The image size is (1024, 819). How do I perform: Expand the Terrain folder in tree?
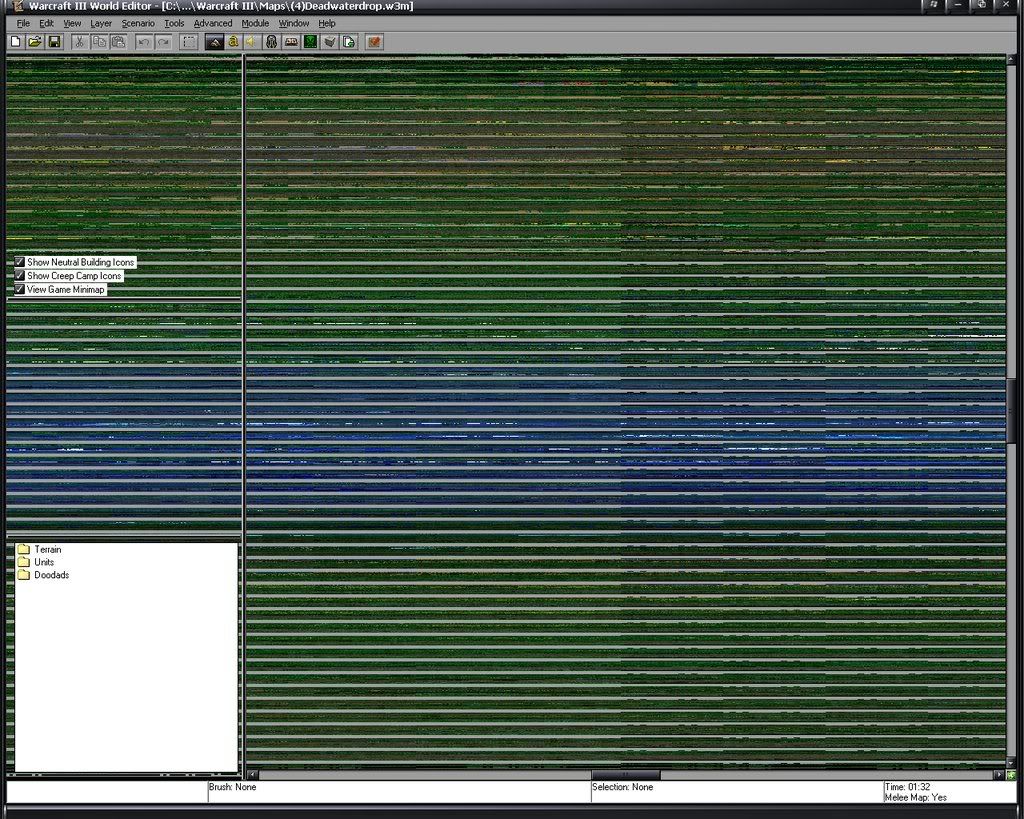(24, 549)
